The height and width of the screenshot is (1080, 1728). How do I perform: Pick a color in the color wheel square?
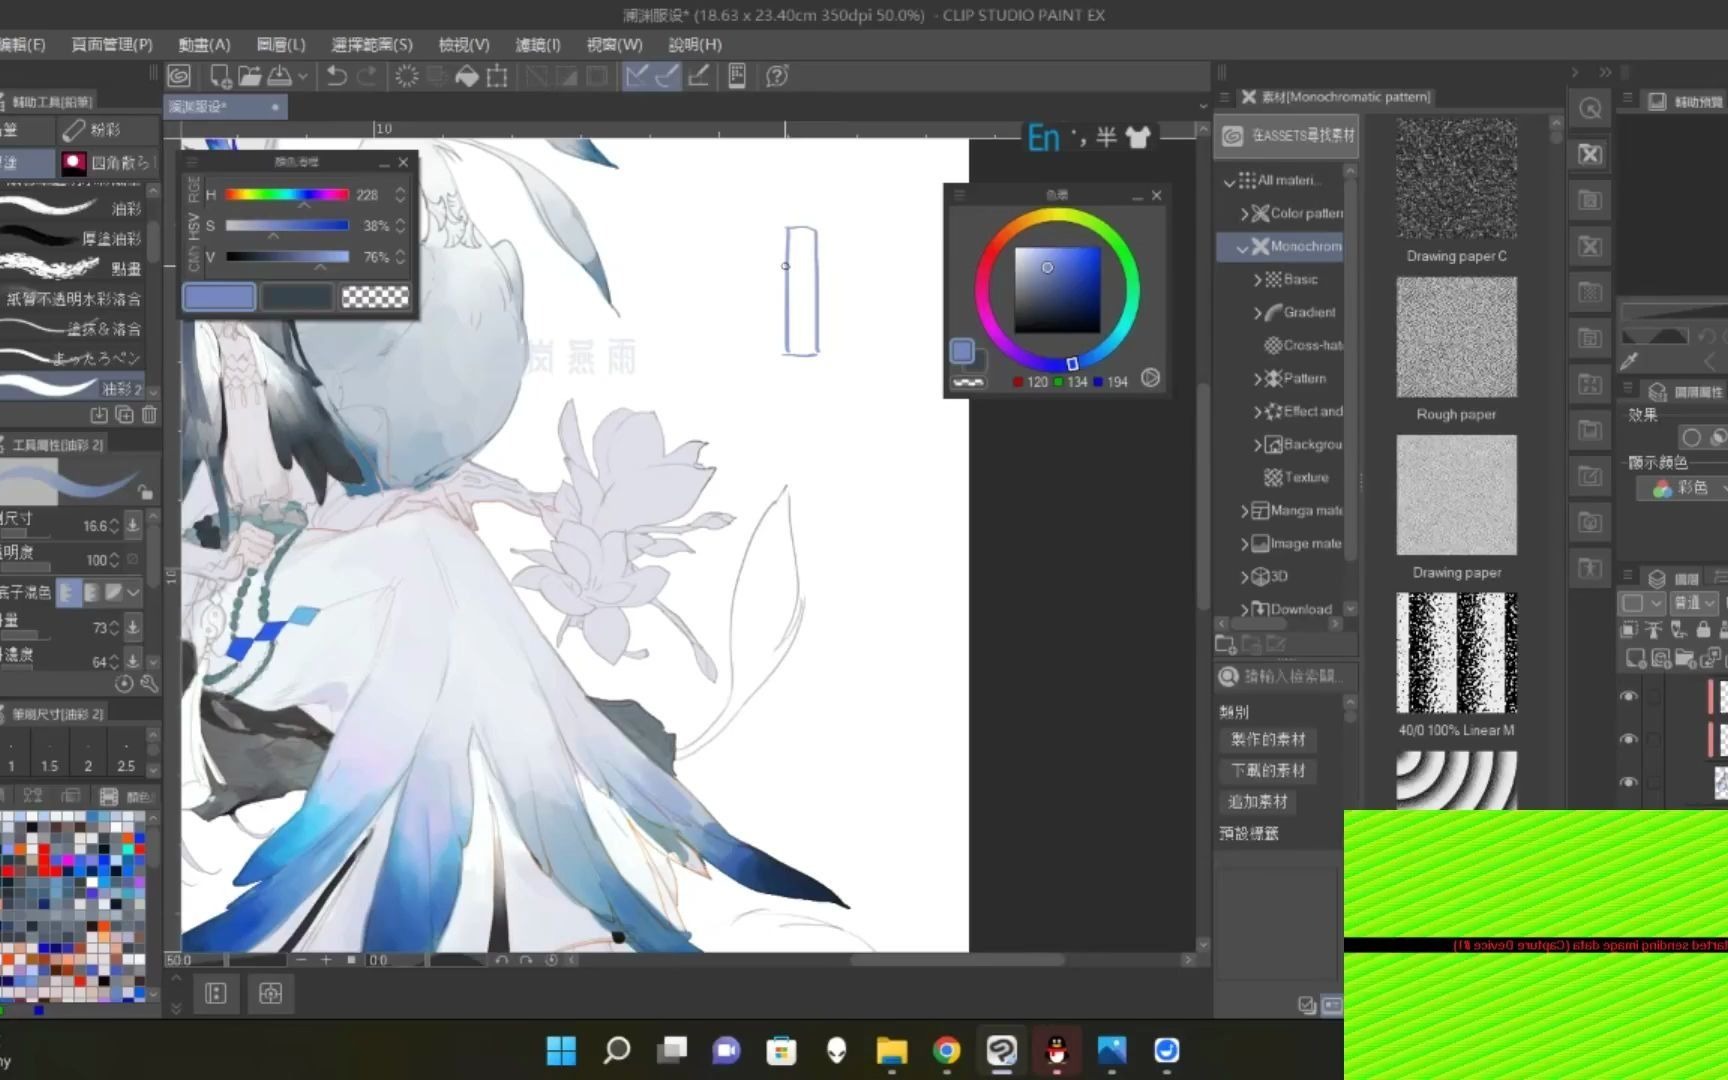point(1058,290)
